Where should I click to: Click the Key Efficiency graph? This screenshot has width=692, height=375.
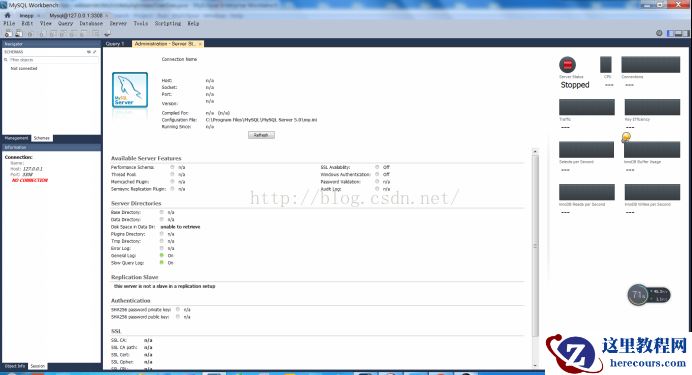(x=652, y=107)
